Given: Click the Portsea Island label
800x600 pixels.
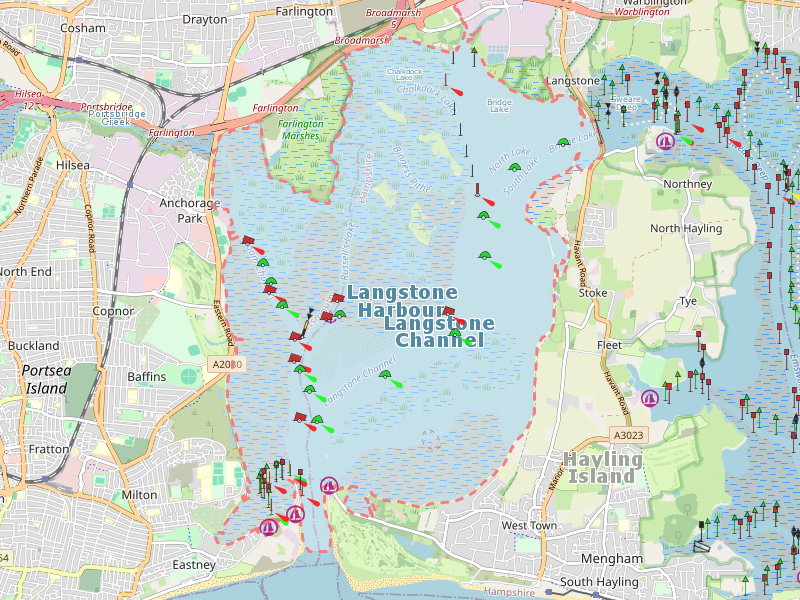Looking at the screenshot, I should [x=47, y=379].
